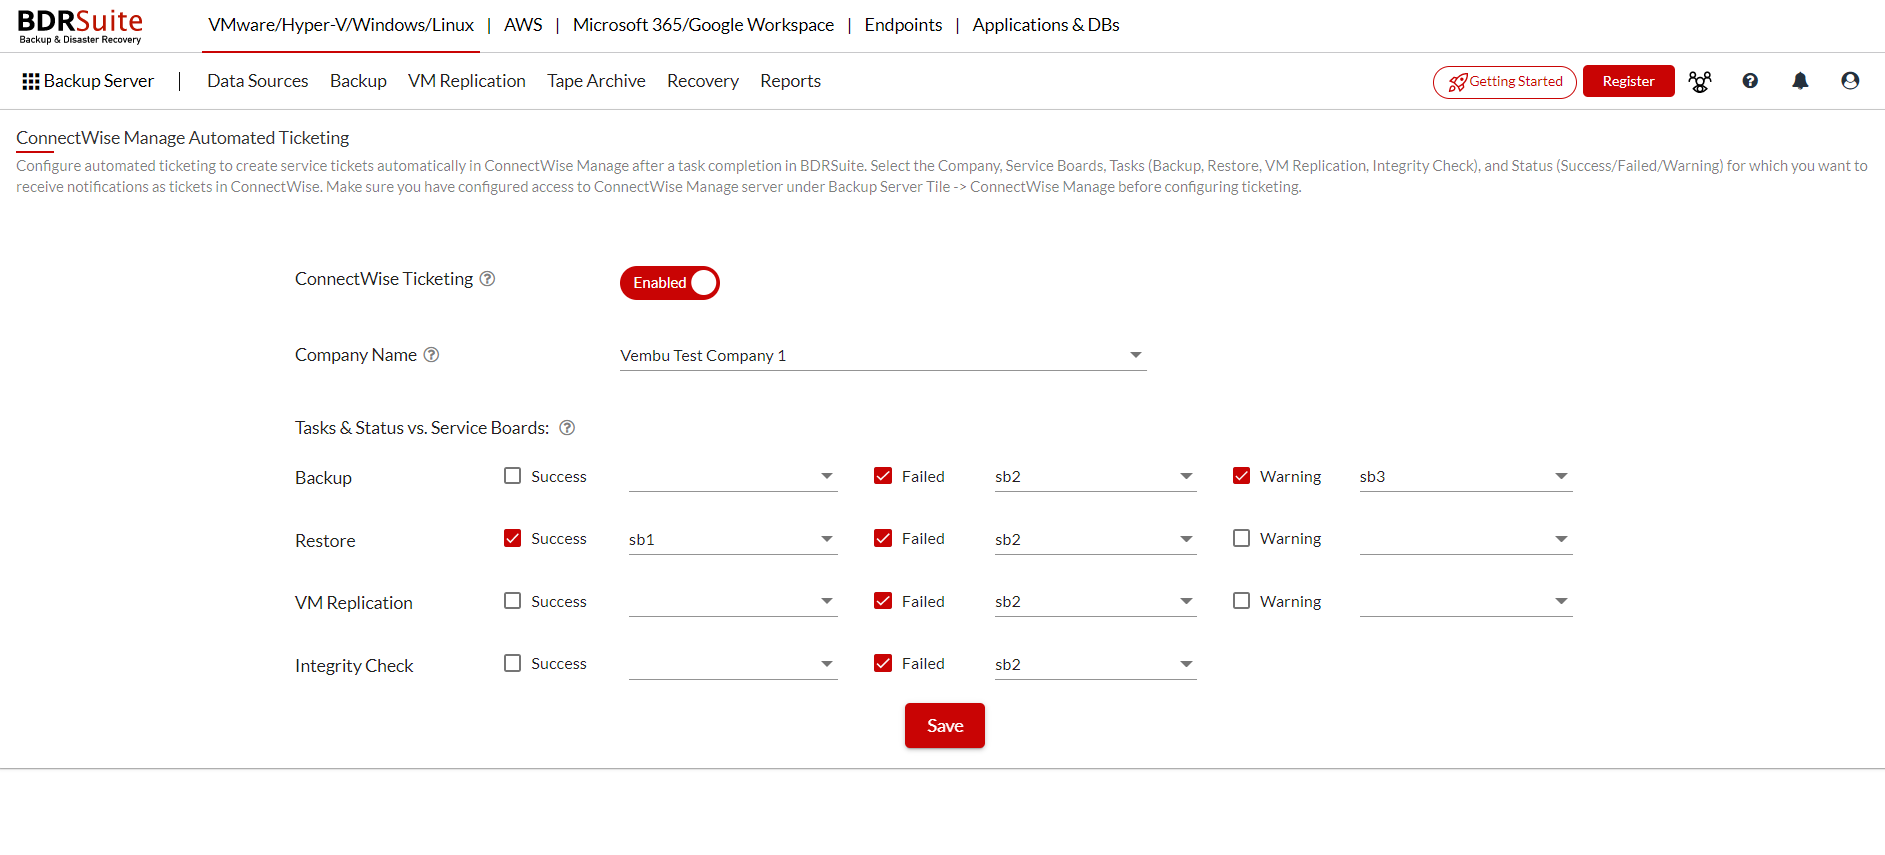Open Backup Success service board dropdown

(x=733, y=477)
